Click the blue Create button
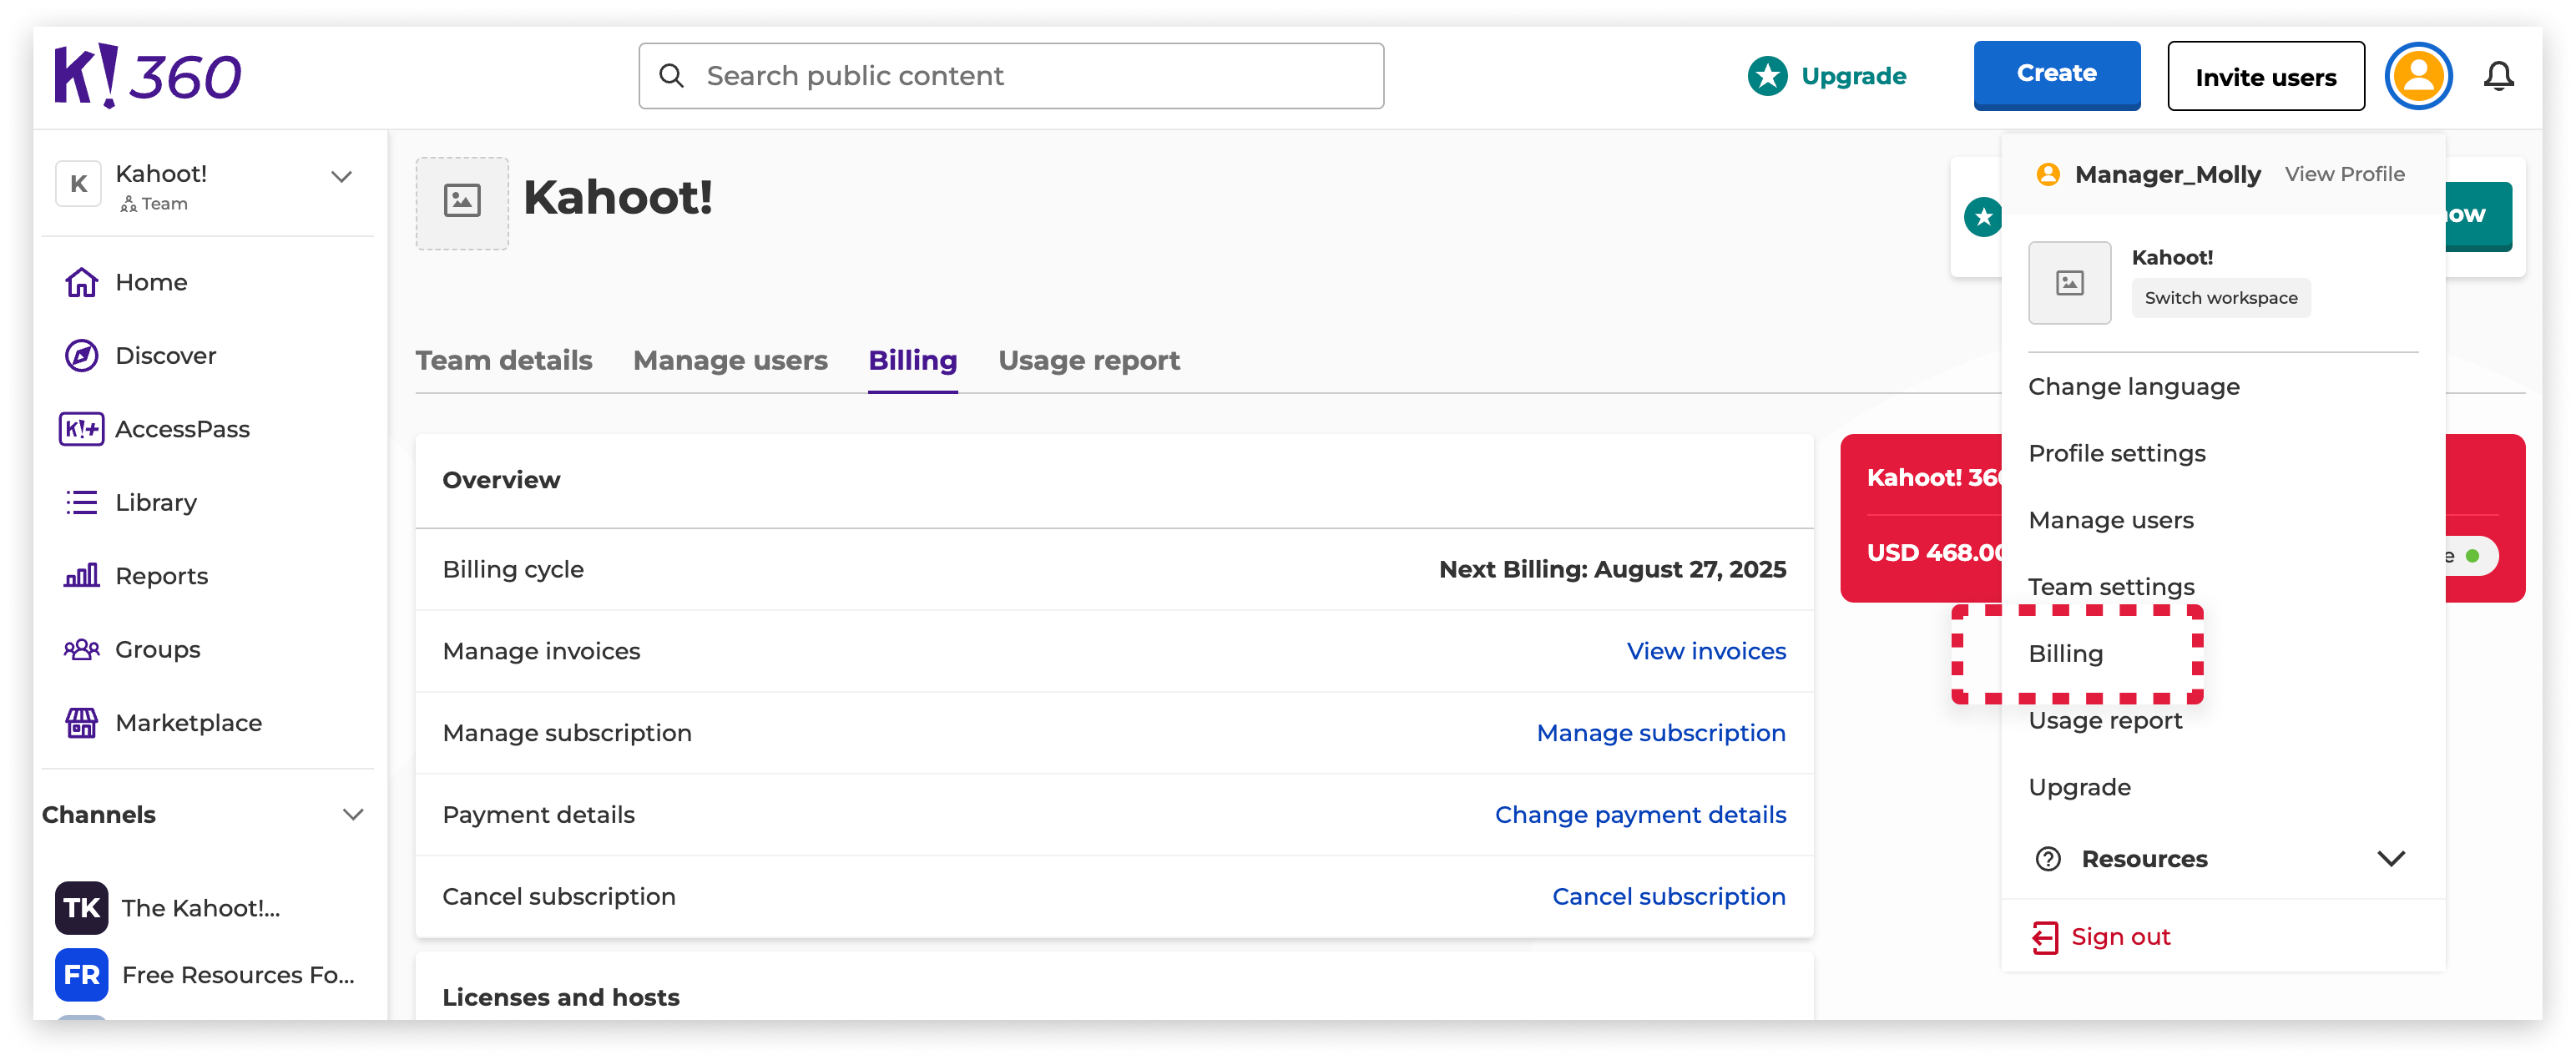This screenshot has height=1060, width=2576. [2056, 75]
